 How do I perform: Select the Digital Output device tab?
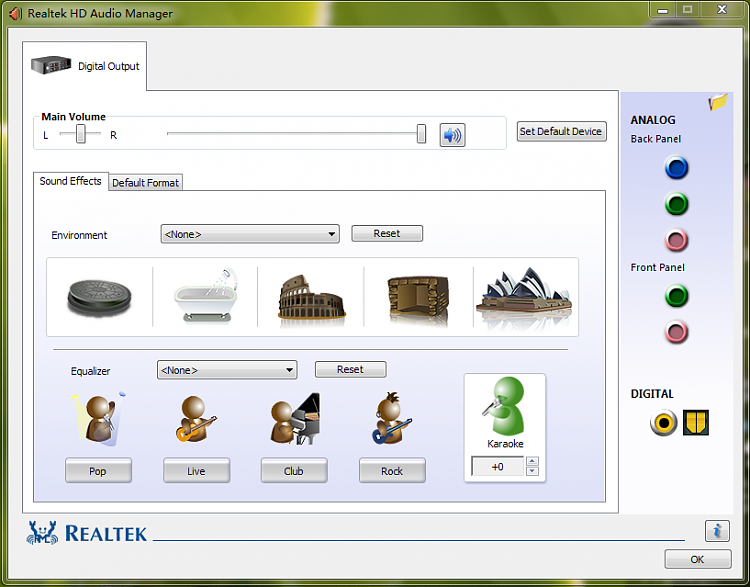85,66
